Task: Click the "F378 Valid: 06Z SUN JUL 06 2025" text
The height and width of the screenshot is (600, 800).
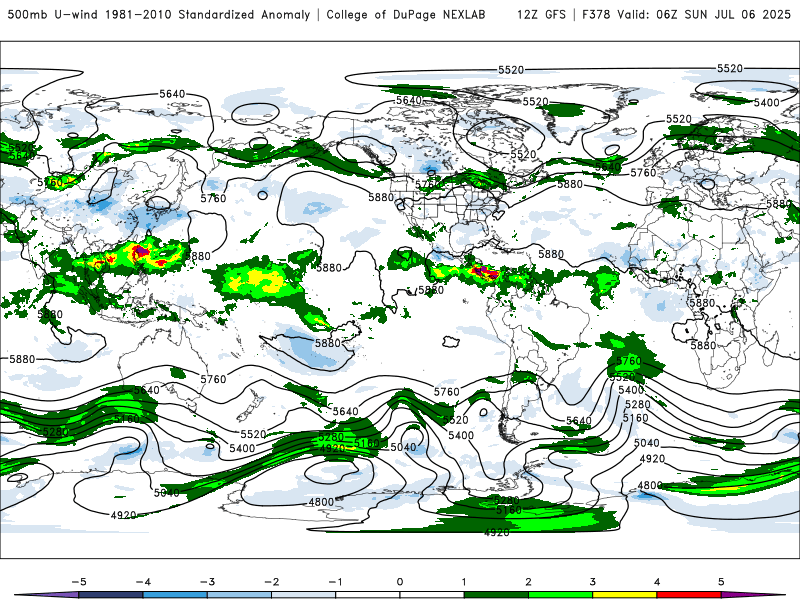Action: [686, 14]
